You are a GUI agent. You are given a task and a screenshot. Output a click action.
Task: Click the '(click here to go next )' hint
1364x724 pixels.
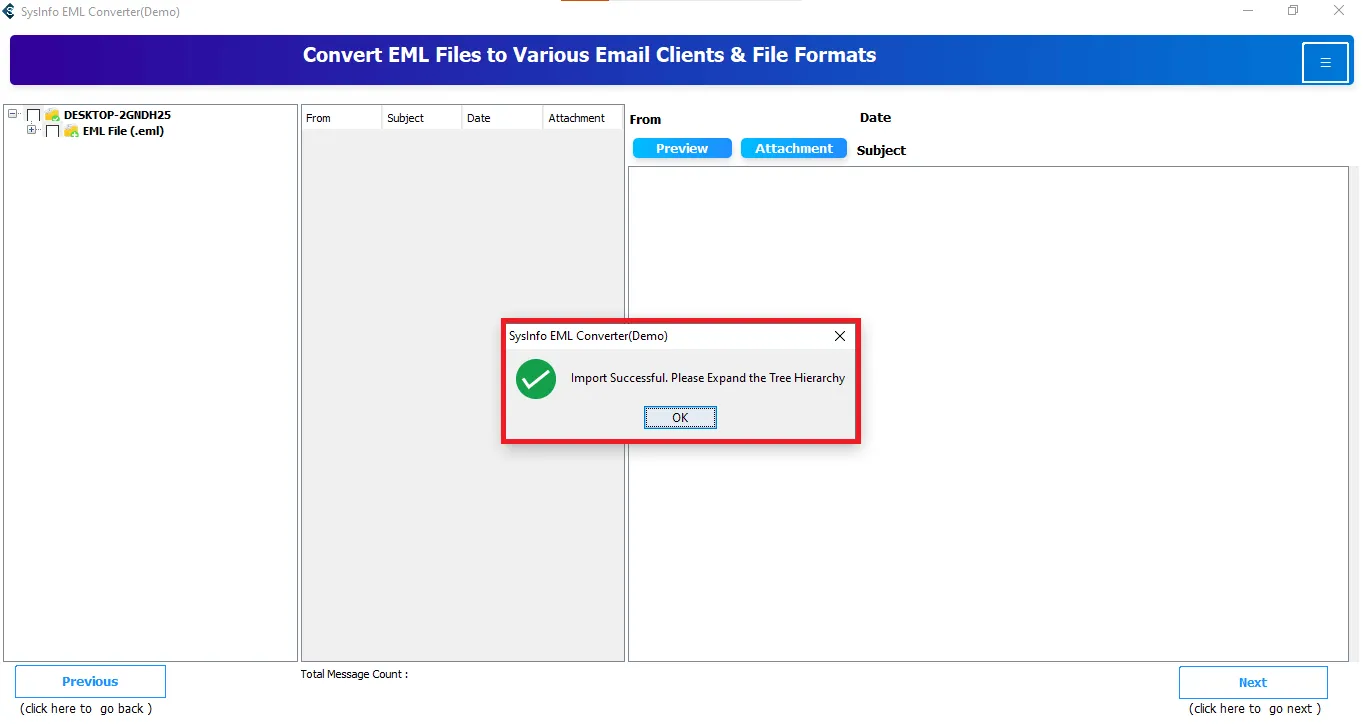click(x=1255, y=709)
